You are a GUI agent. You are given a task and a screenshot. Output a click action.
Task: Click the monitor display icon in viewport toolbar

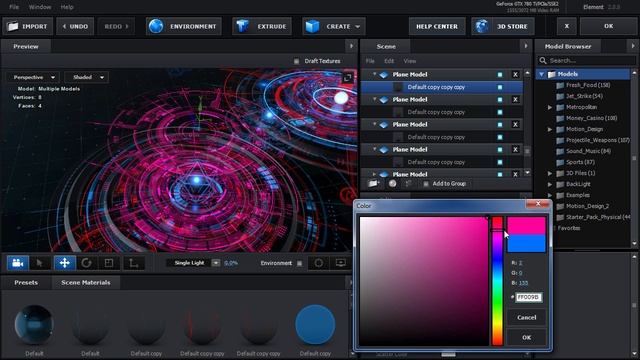coord(341,263)
